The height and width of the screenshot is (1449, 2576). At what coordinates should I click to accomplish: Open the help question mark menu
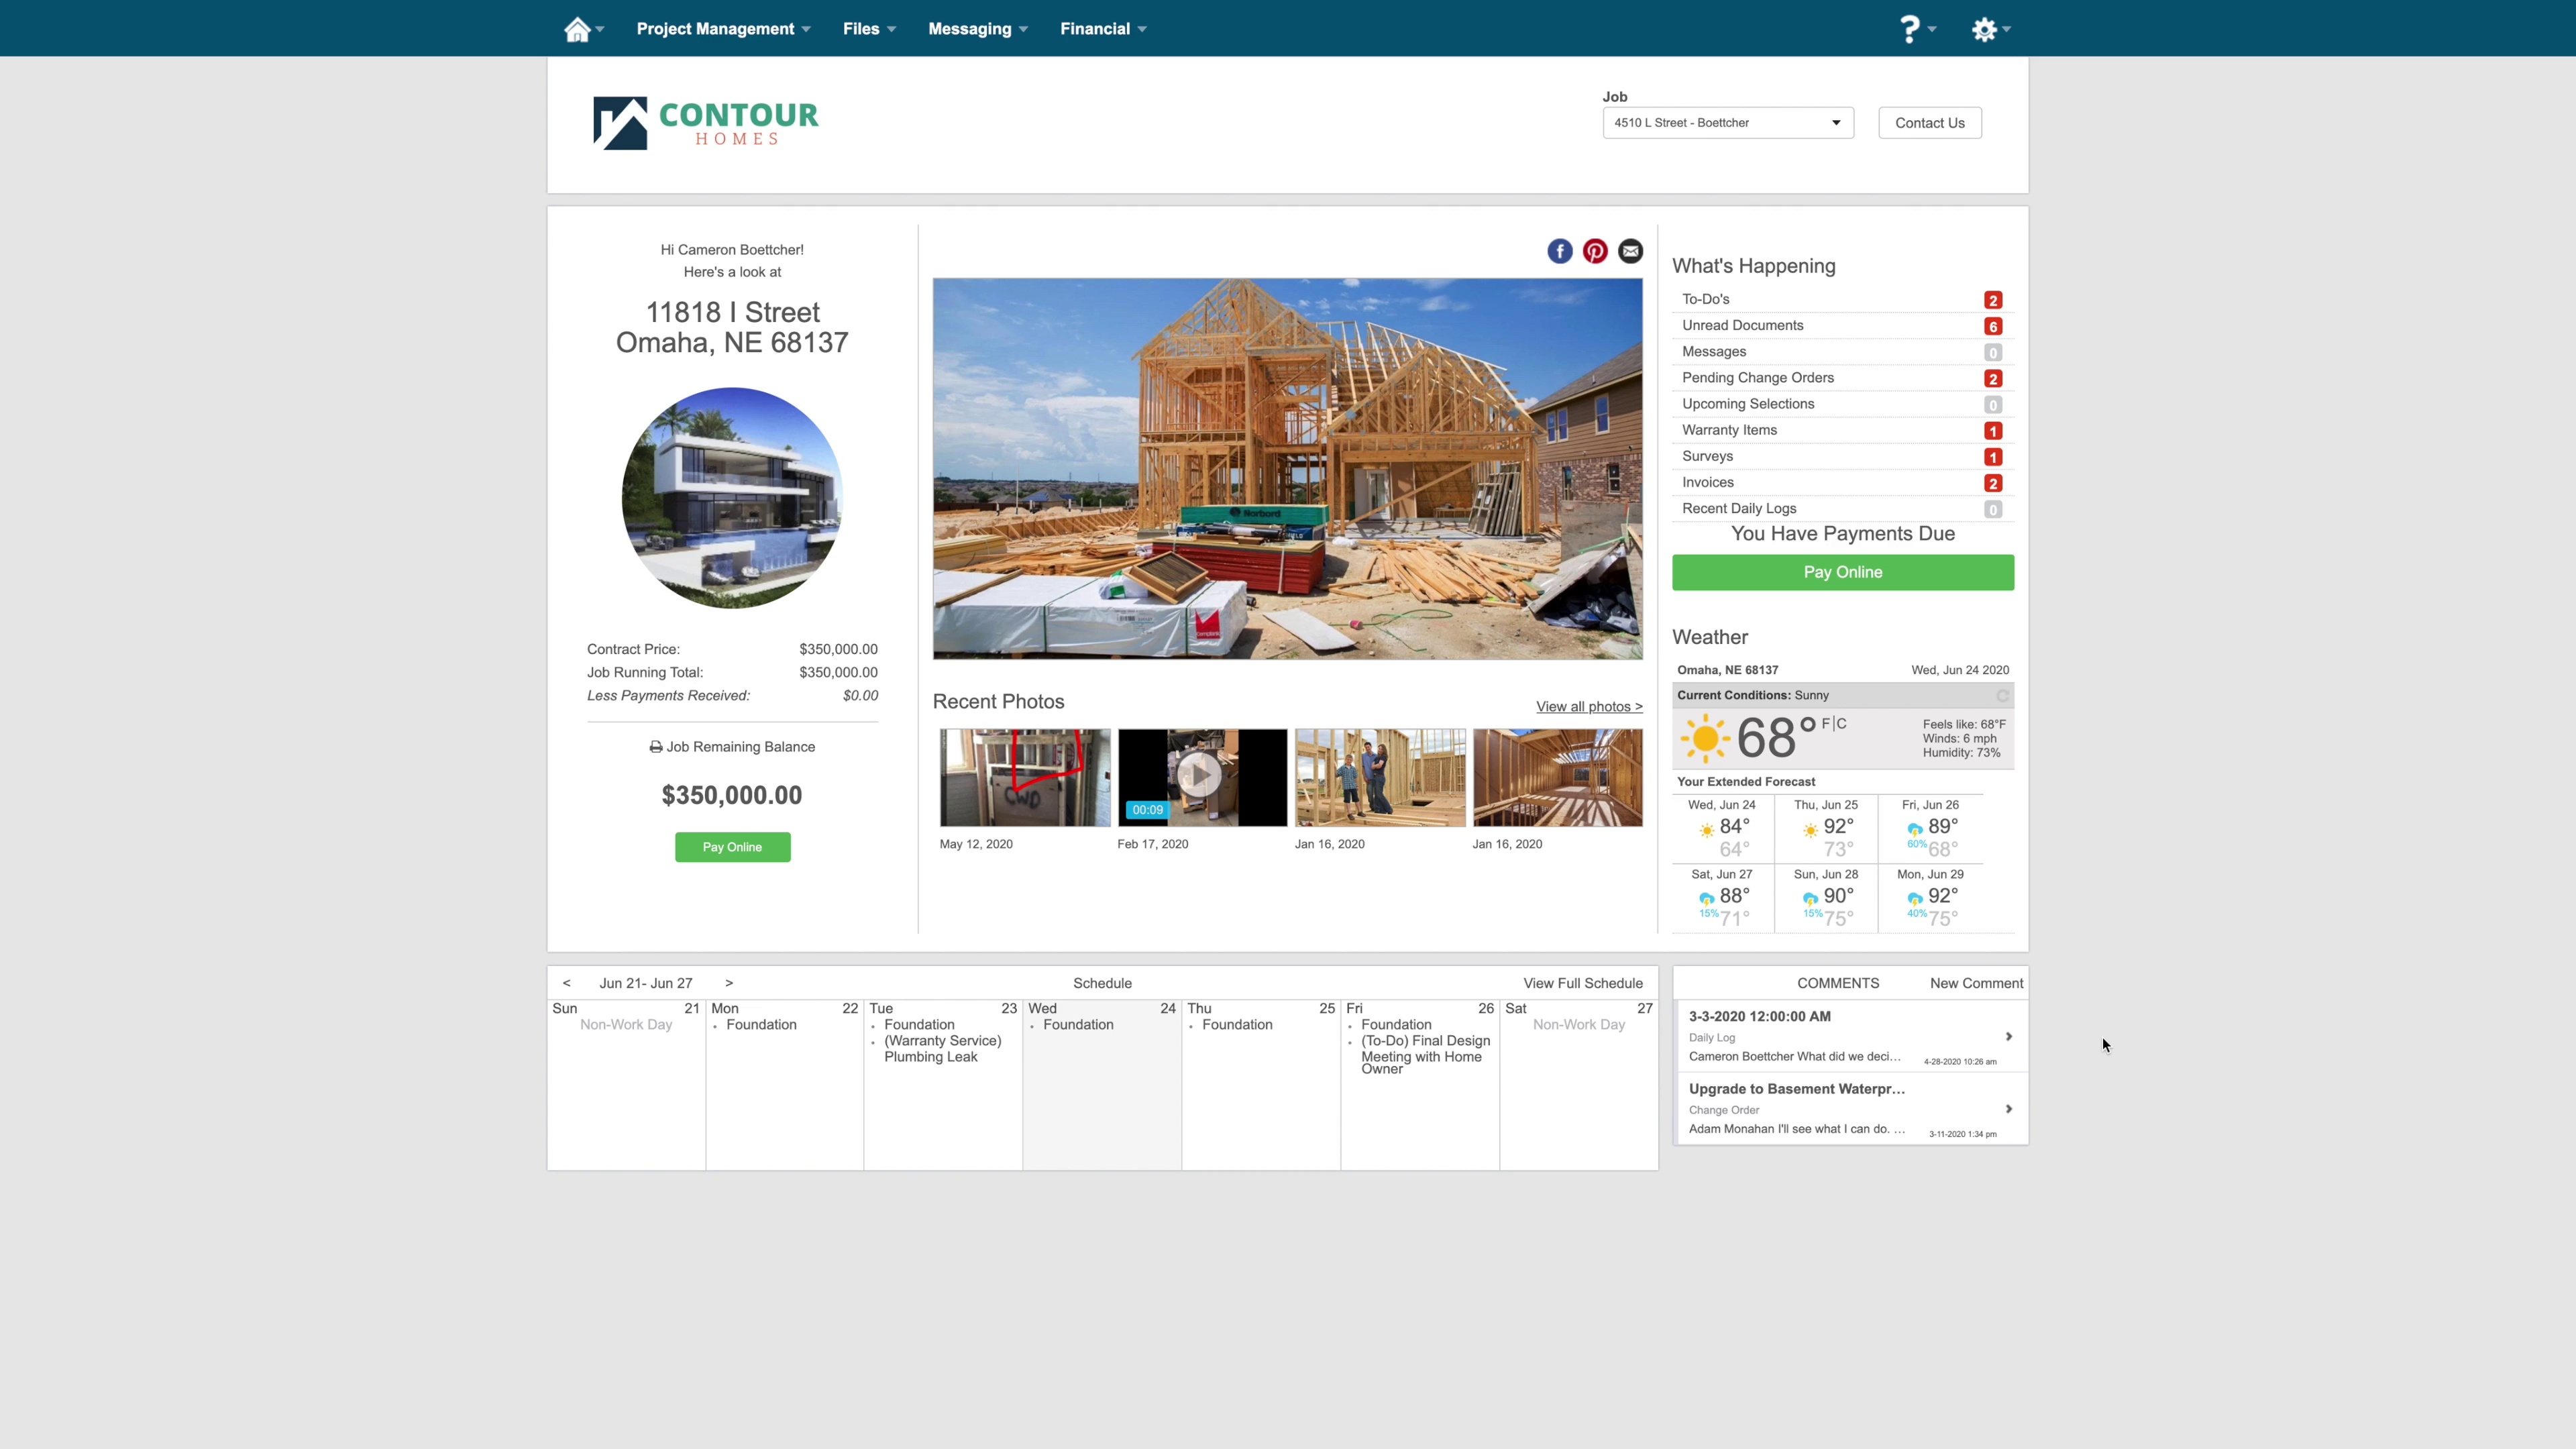[x=1909, y=29]
